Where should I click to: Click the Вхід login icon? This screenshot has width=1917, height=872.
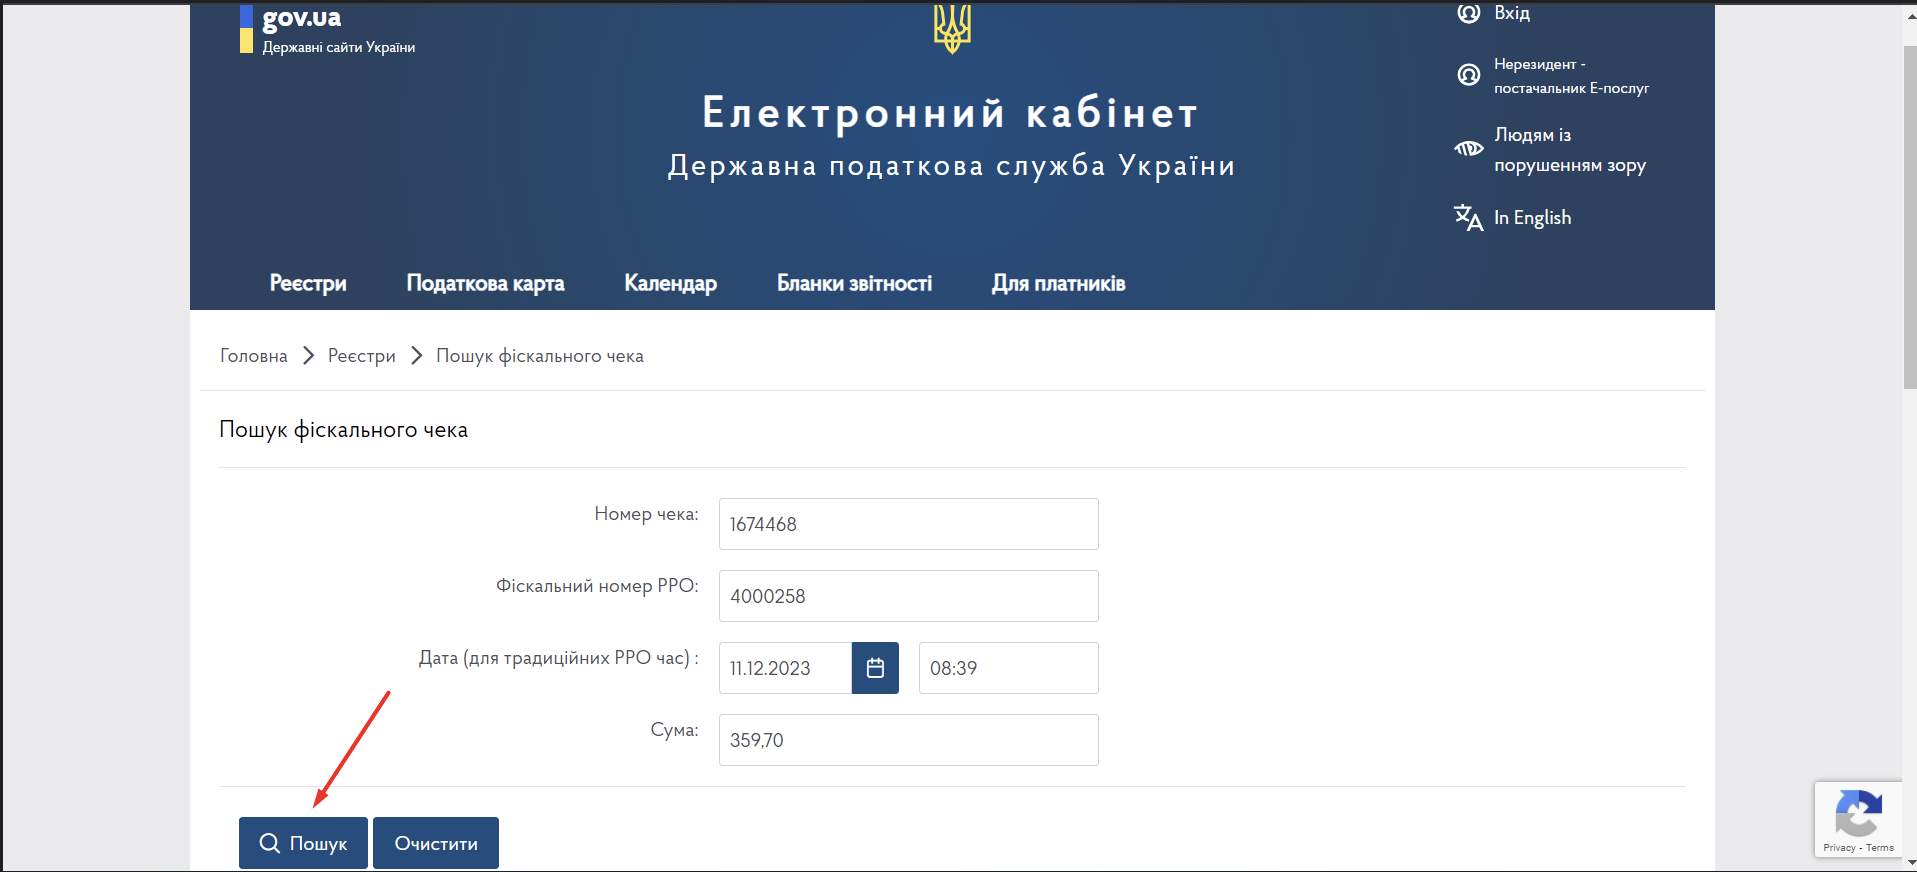point(1468,13)
